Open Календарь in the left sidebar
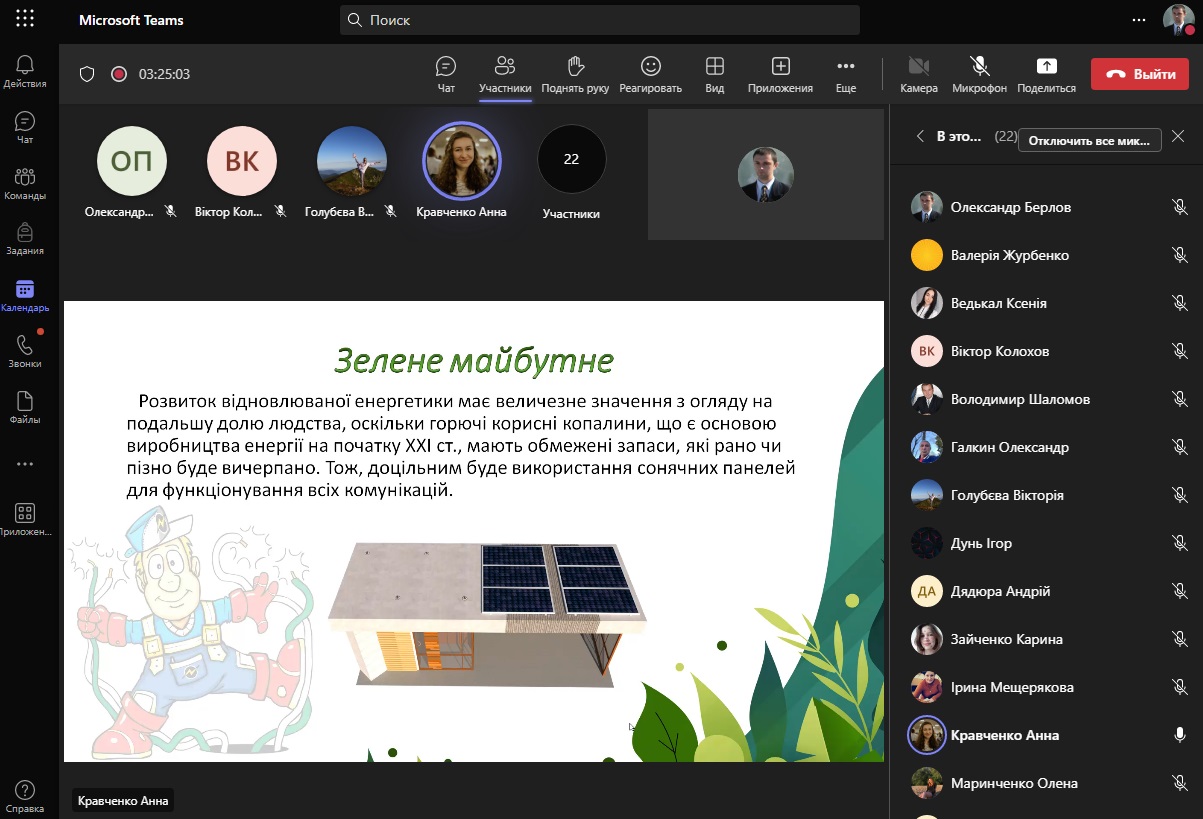 [x=25, y=295]
